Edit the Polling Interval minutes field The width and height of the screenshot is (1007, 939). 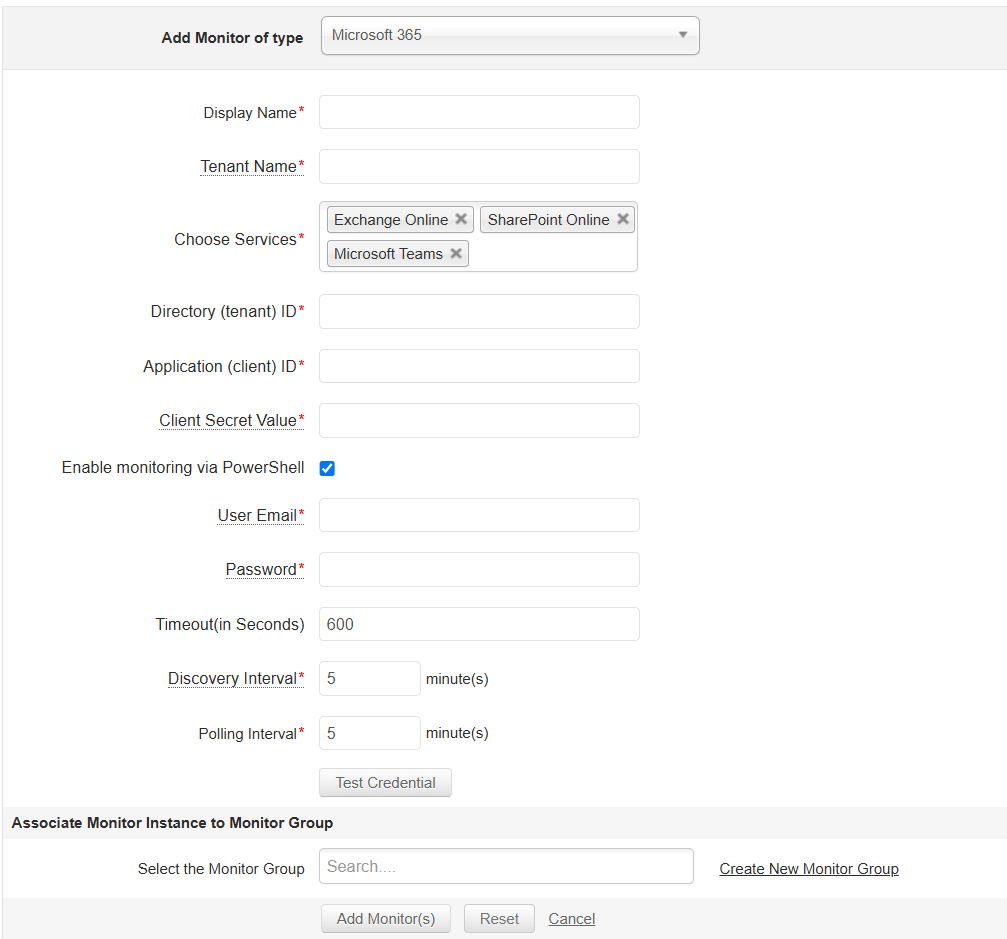369,733
